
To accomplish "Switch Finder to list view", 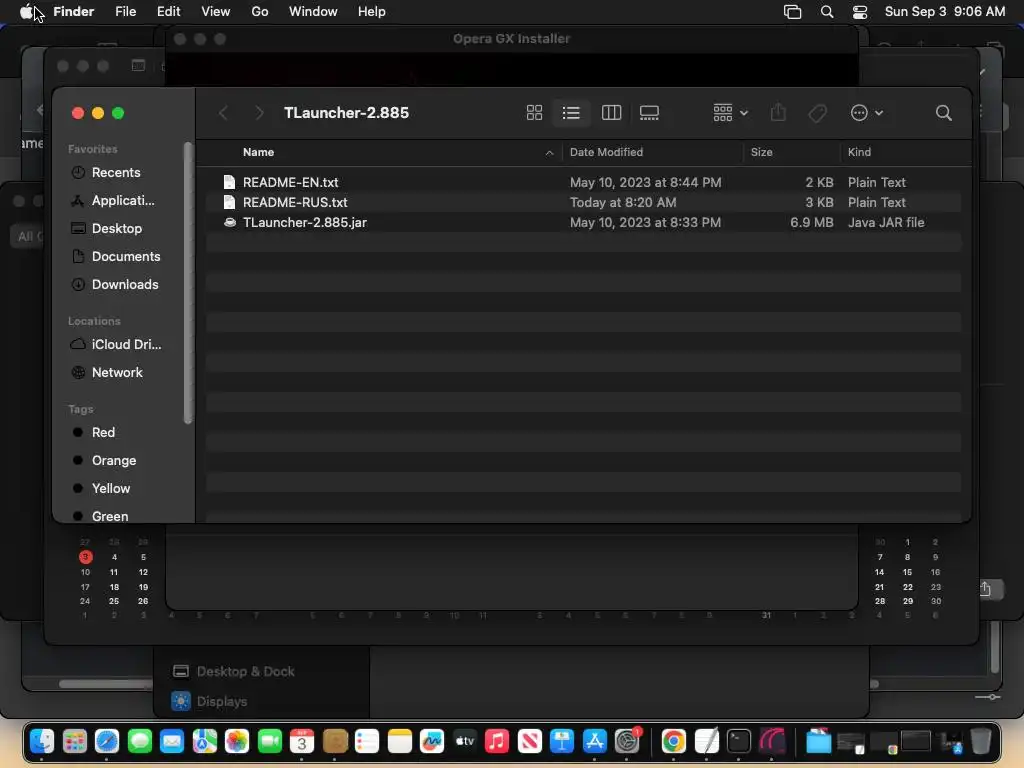I will (x=571, y=113).
